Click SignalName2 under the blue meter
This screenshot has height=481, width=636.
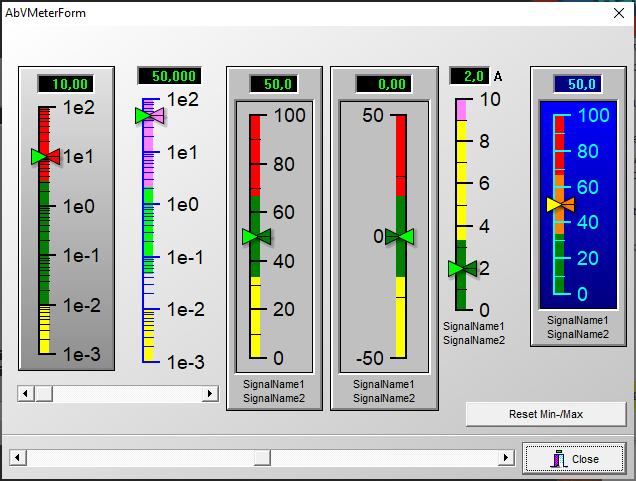click(578, 334)
